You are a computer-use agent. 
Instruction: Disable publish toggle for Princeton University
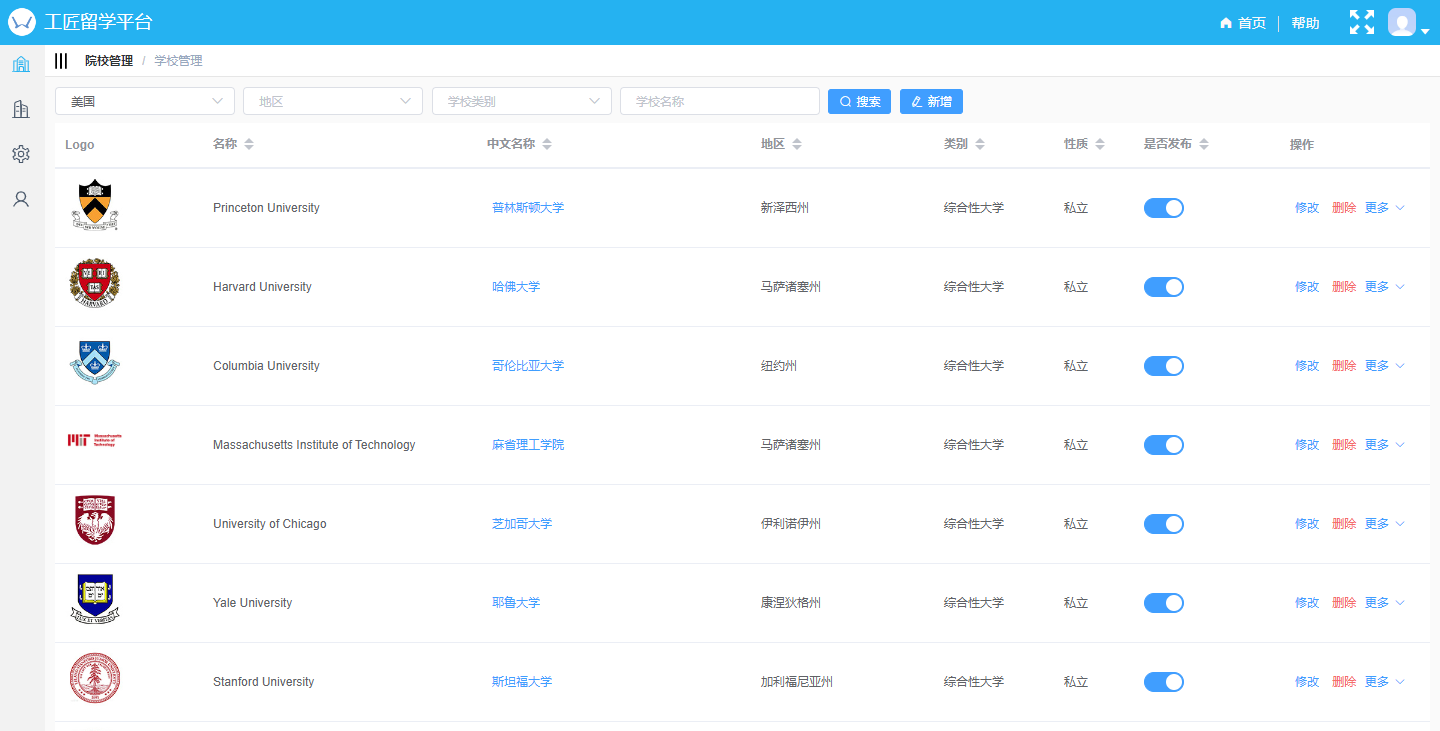click(x=1163, y=208)
